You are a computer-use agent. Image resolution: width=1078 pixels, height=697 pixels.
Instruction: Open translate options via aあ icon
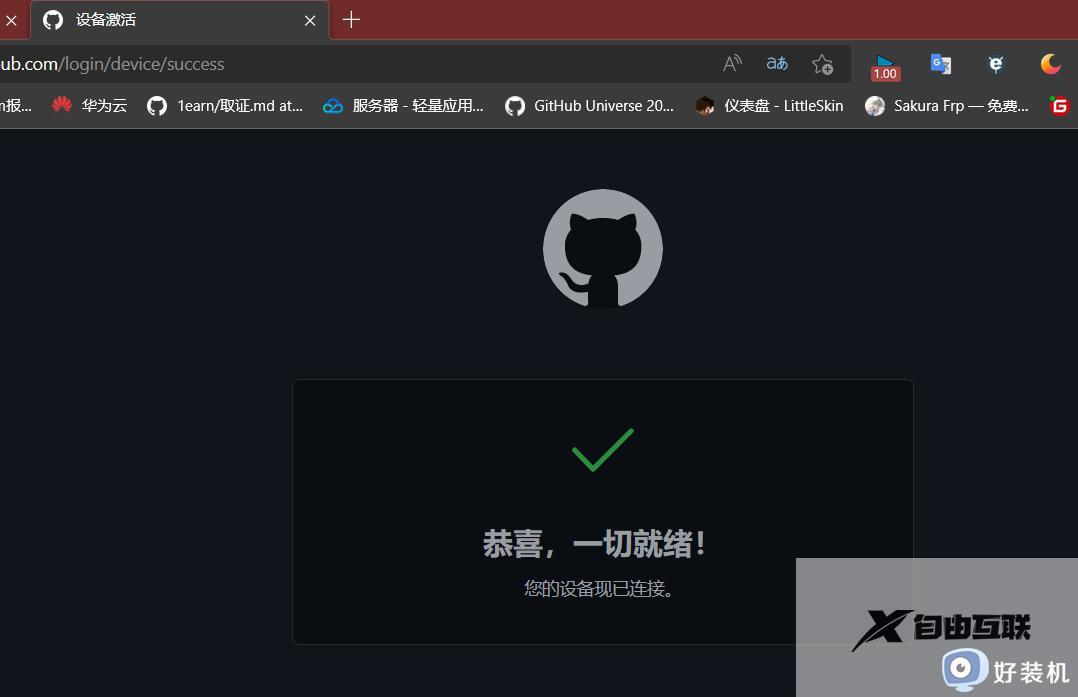776,63
